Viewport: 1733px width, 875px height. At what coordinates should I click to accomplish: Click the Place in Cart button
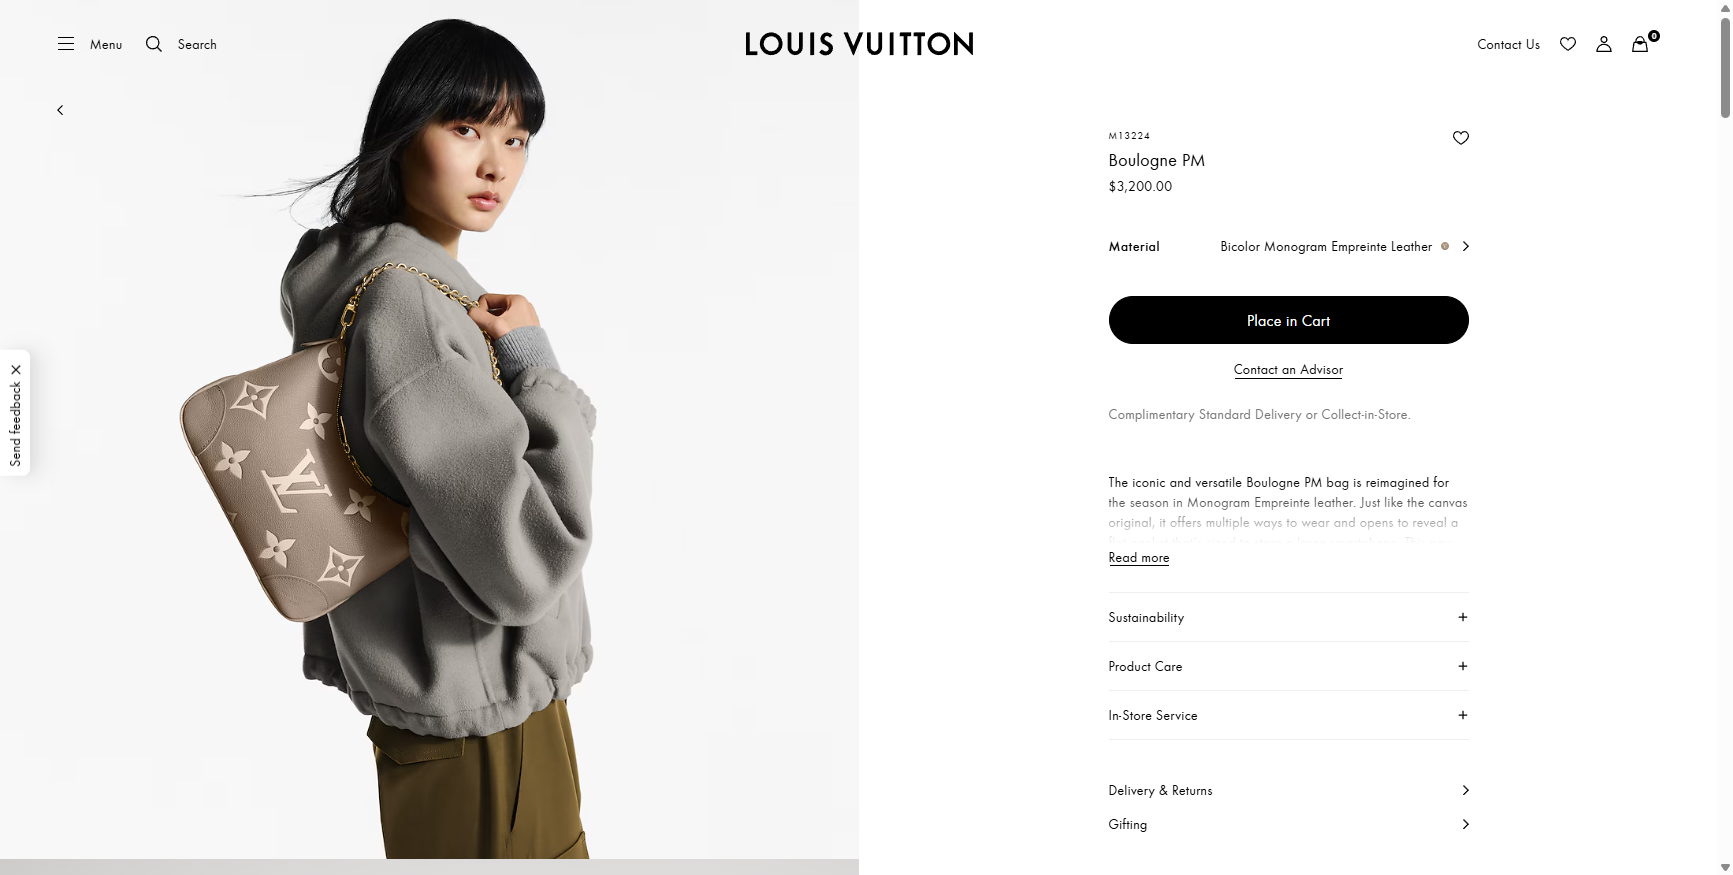click(x=1288, y=320)
